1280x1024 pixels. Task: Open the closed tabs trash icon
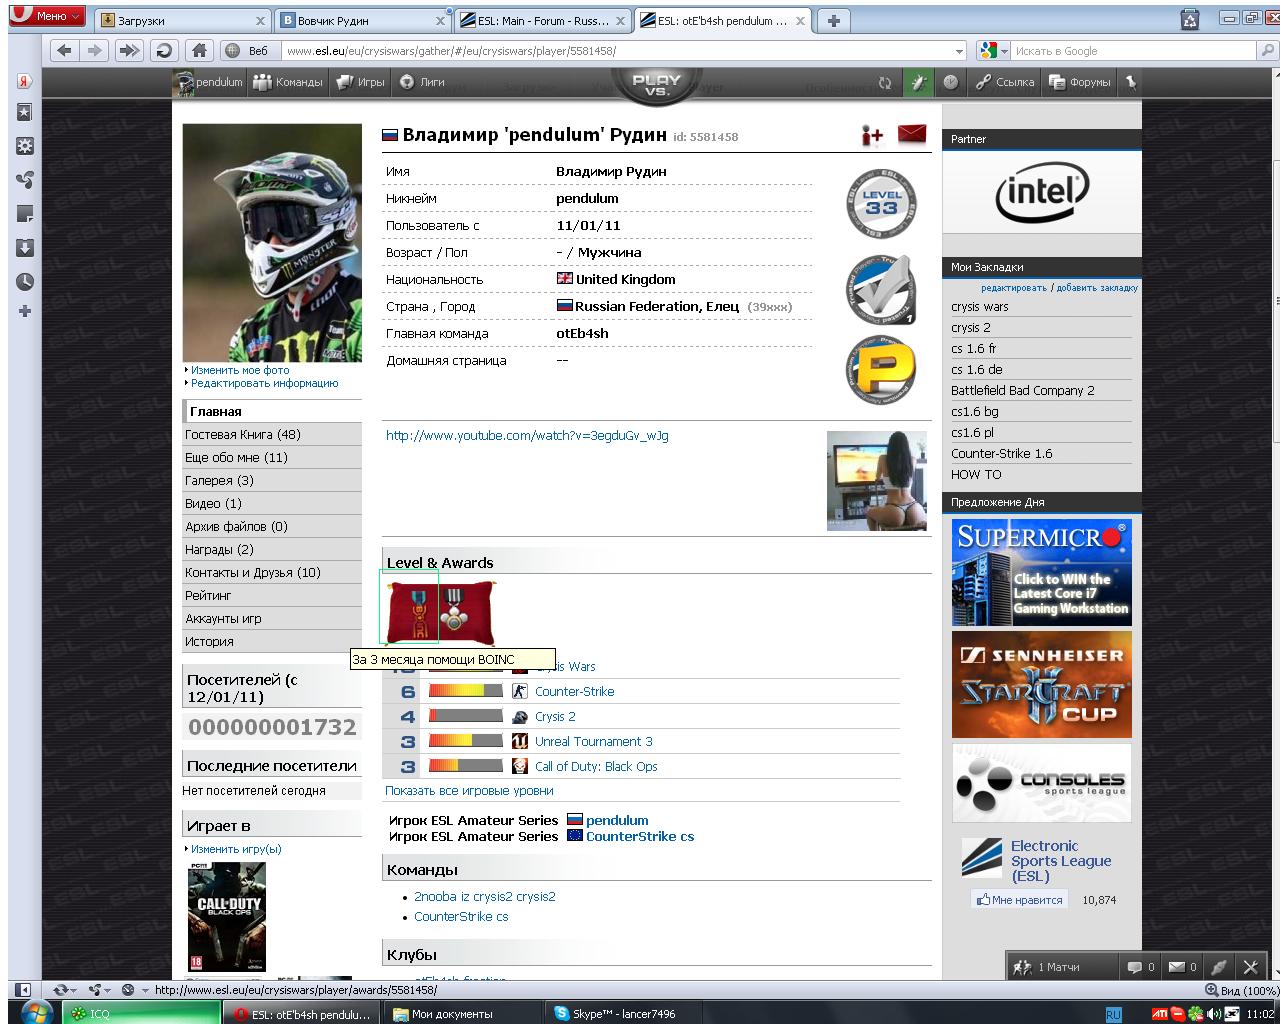point(1190,18)
